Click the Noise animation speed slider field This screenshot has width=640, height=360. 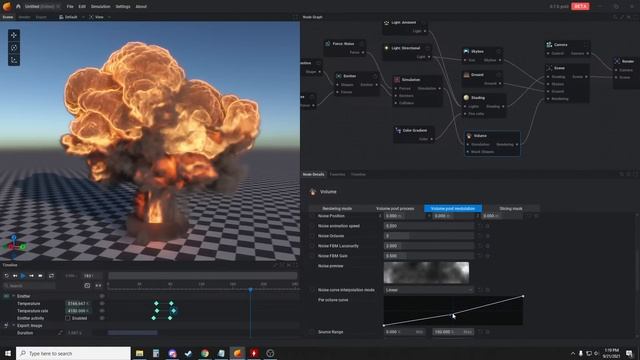pos(429,226)
